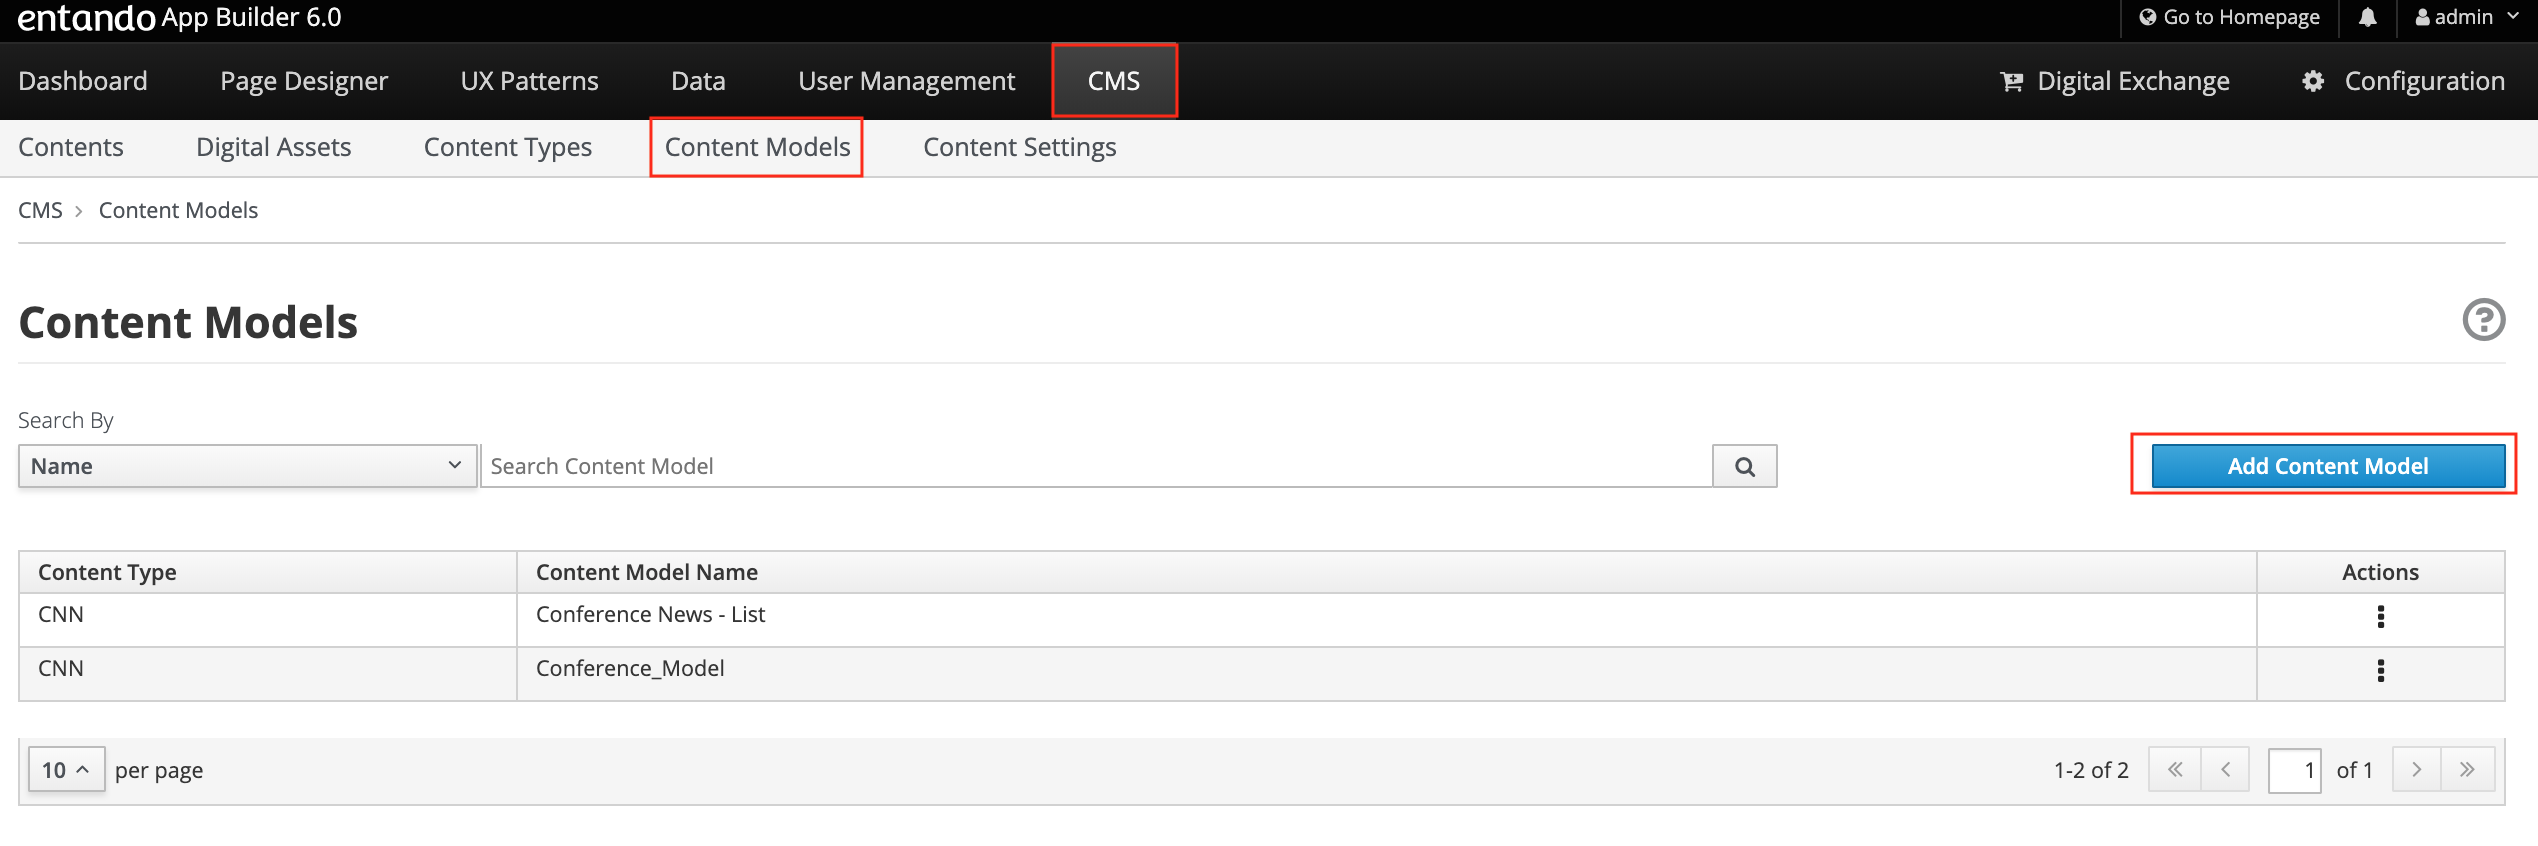2538x846 pixels.
Task: Click the Search Content Model input field
Action: (1096, 466)
